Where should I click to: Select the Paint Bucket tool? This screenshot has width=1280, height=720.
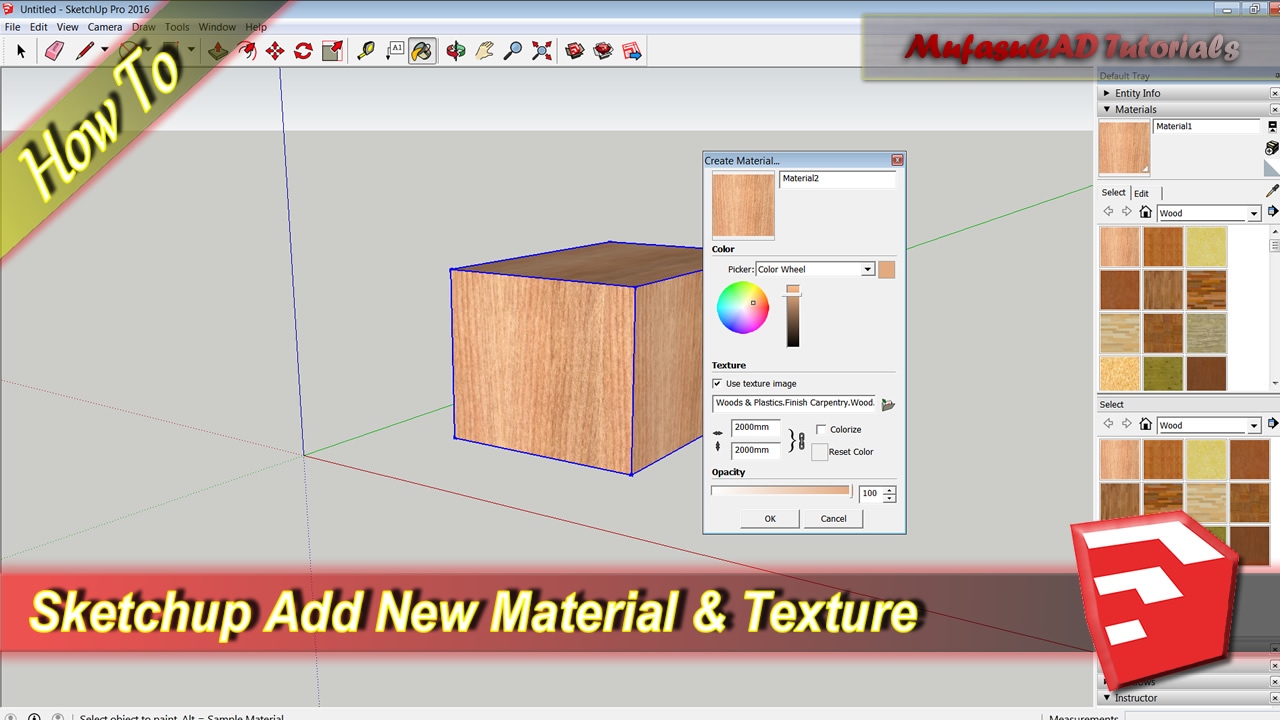(422, 51)
